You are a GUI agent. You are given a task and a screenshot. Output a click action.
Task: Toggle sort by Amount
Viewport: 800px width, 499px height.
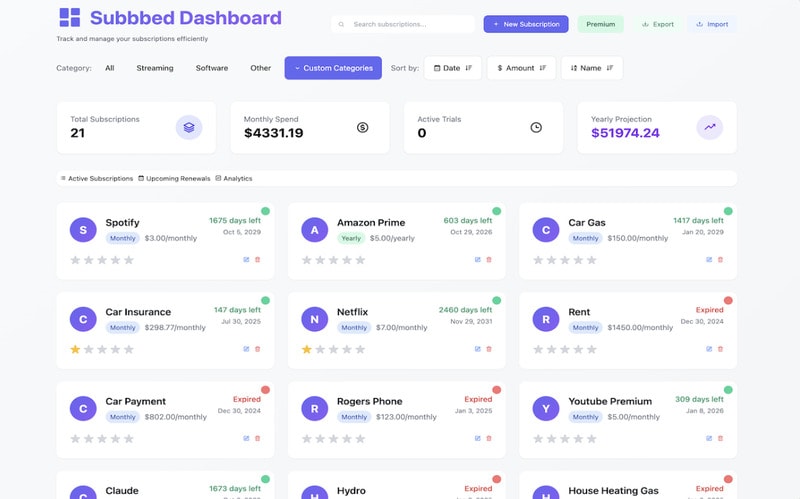pos(521,68)
